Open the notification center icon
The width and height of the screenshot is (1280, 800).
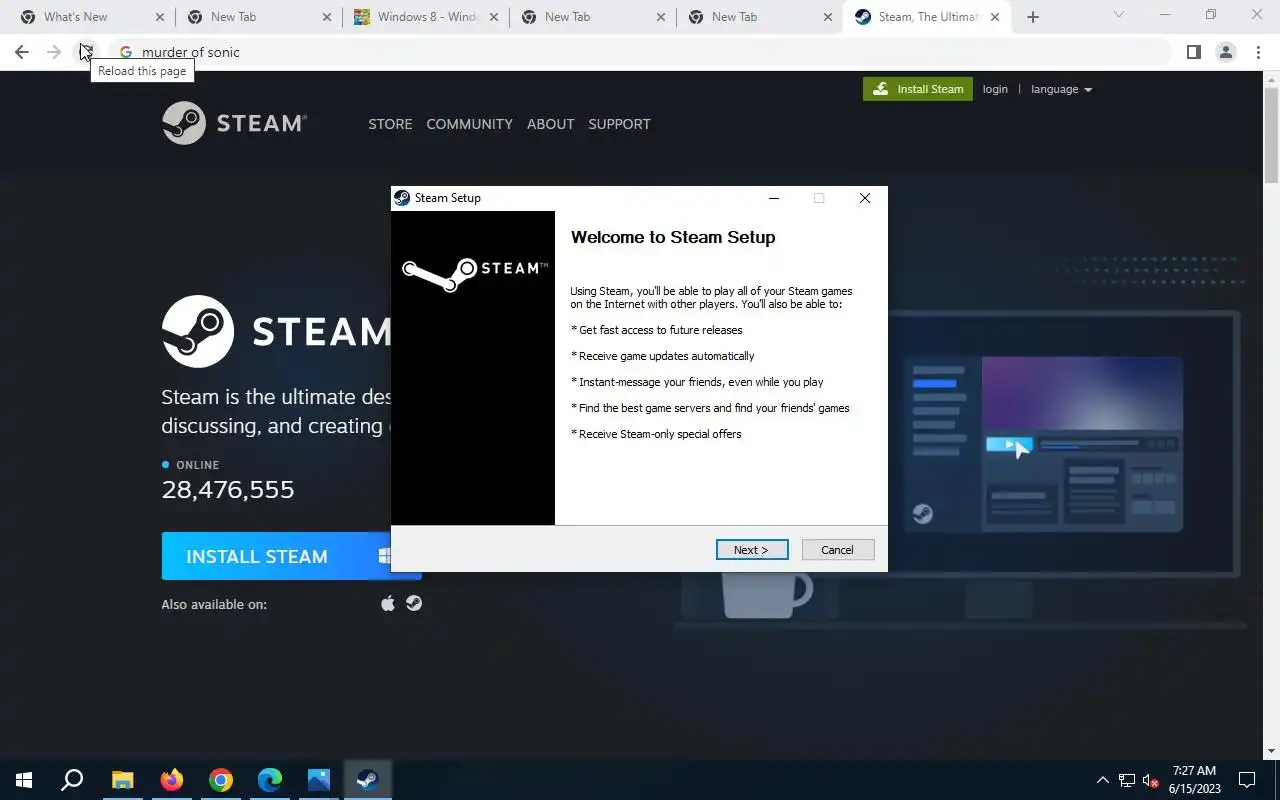pyautogui.click(x=1247, y=780)
